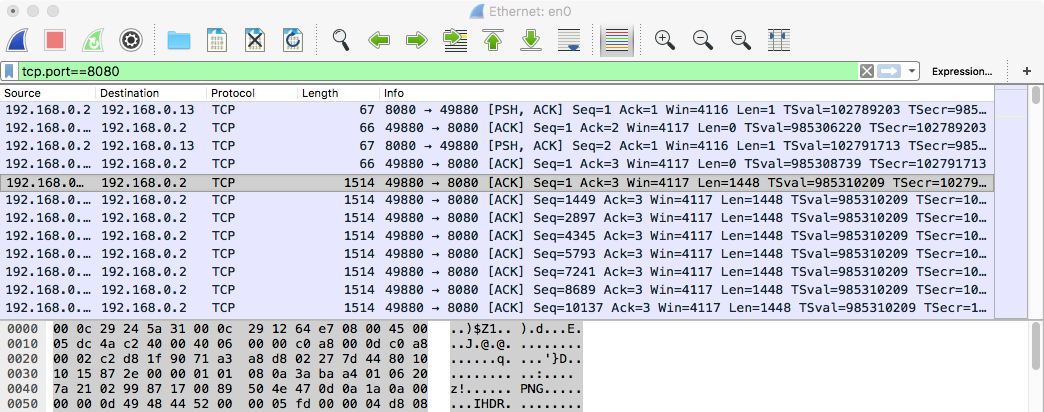Viewport: 1044px width, 412px height.
Task: Open the filter bookmarks menu
Action: (10, 71)
